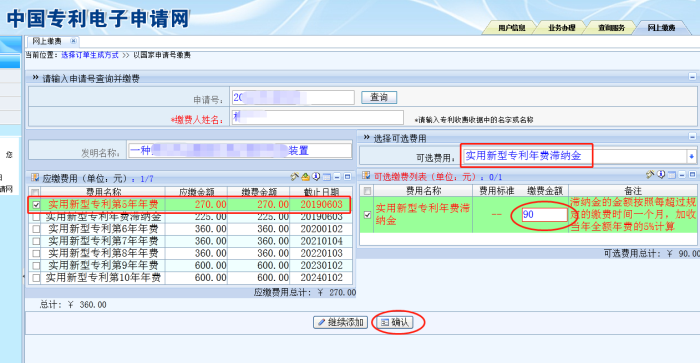Click deadline cell 20240102

tap(321, 278)
